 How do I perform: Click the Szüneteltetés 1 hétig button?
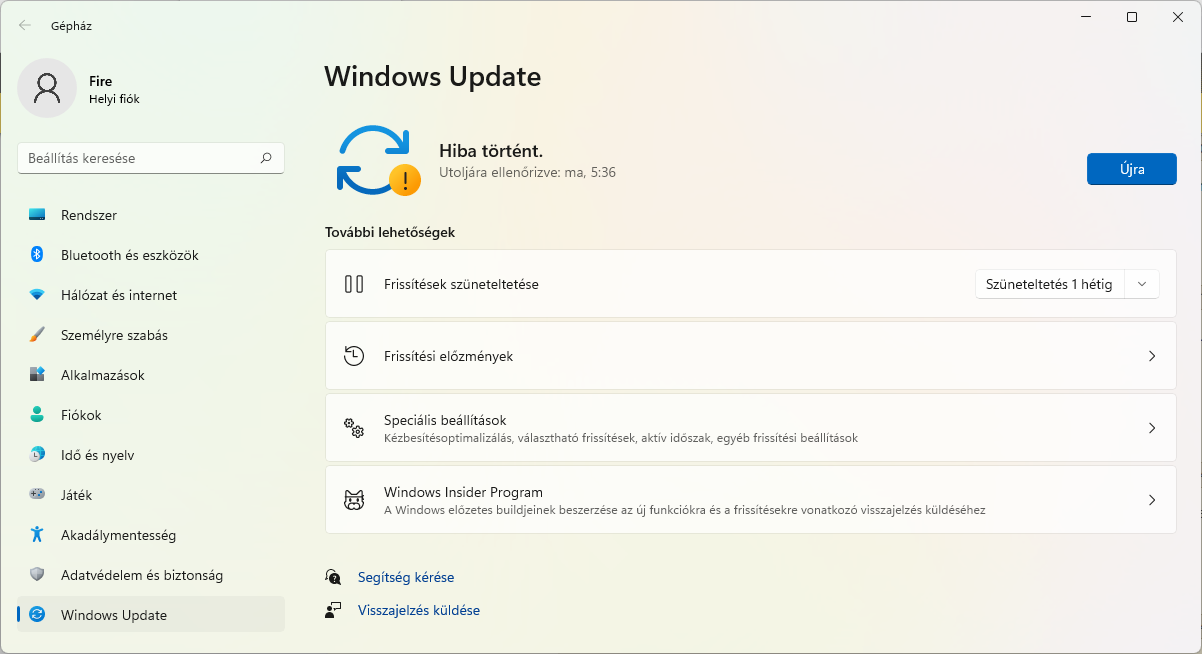click(x=1049, y=284)
